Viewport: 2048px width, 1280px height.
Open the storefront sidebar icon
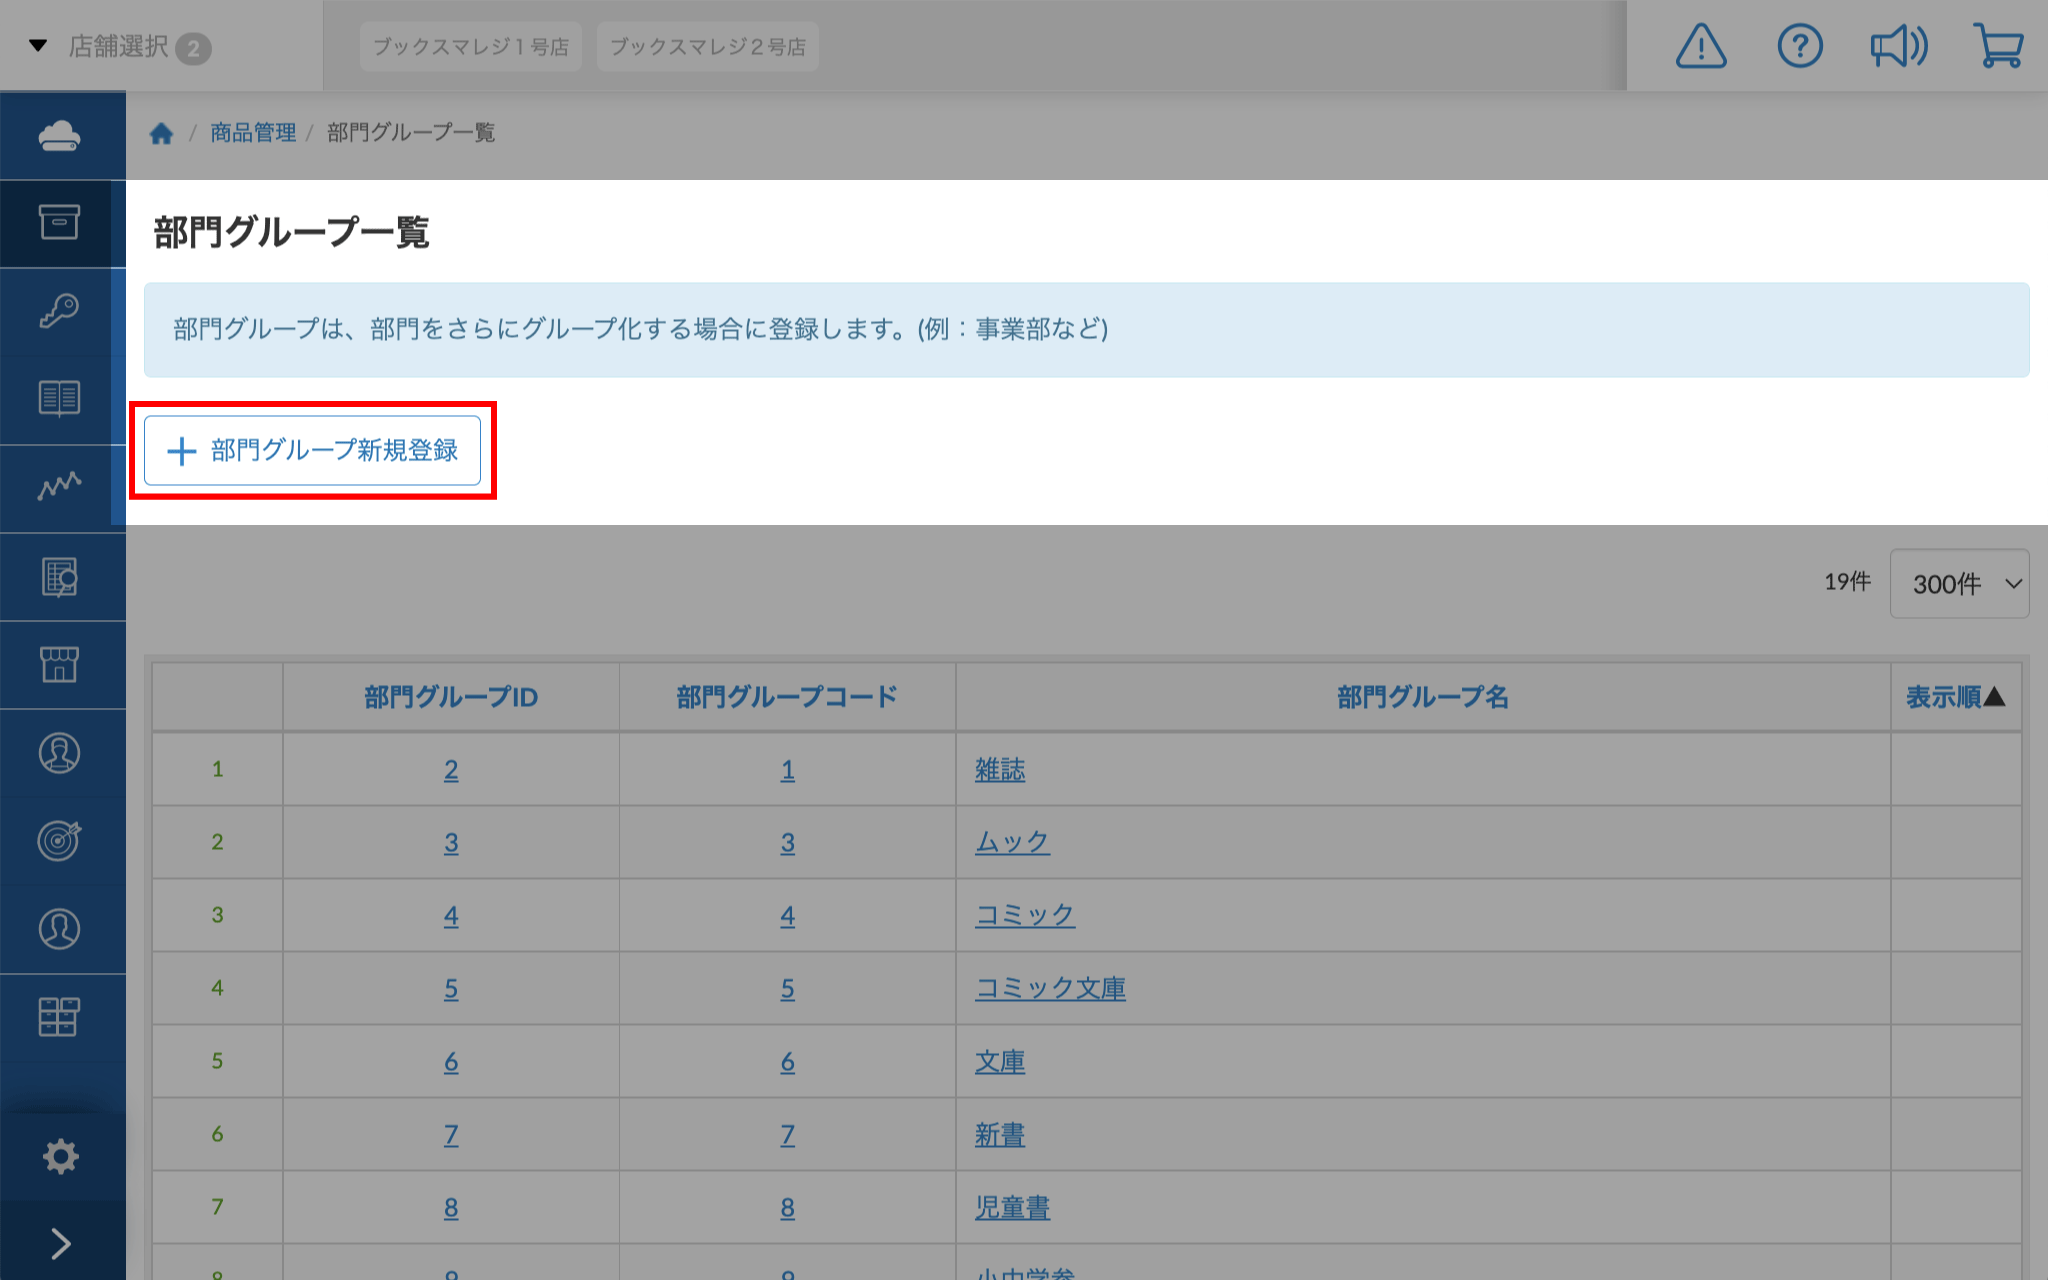pyautogui.click(x=59, y=664)
